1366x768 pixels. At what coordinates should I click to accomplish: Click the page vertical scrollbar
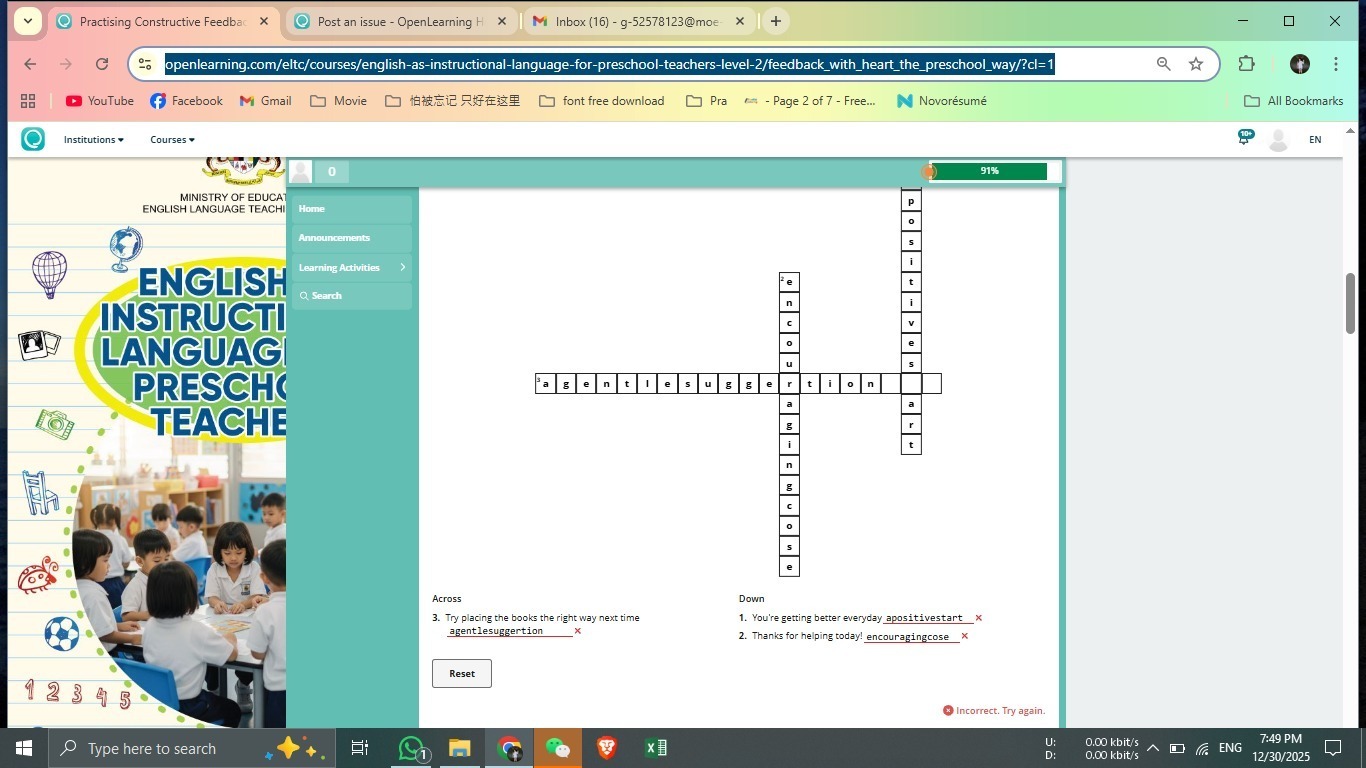pos(1350,303)
